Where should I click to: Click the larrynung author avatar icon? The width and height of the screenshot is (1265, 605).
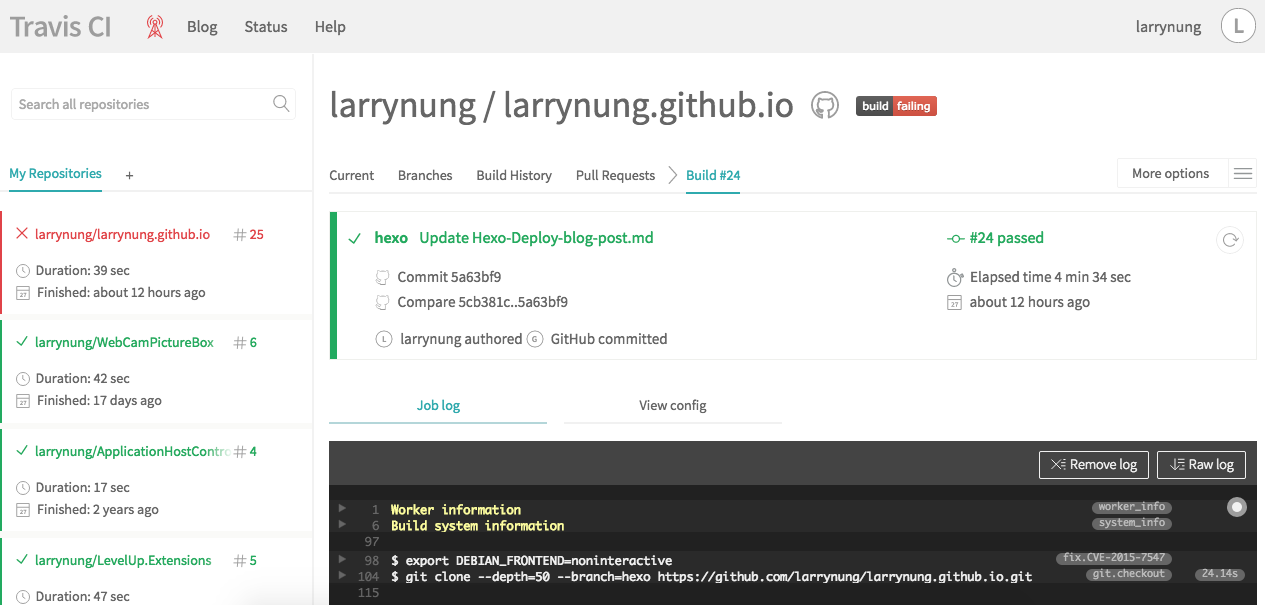pyautogui.click(x=383, y=339)
